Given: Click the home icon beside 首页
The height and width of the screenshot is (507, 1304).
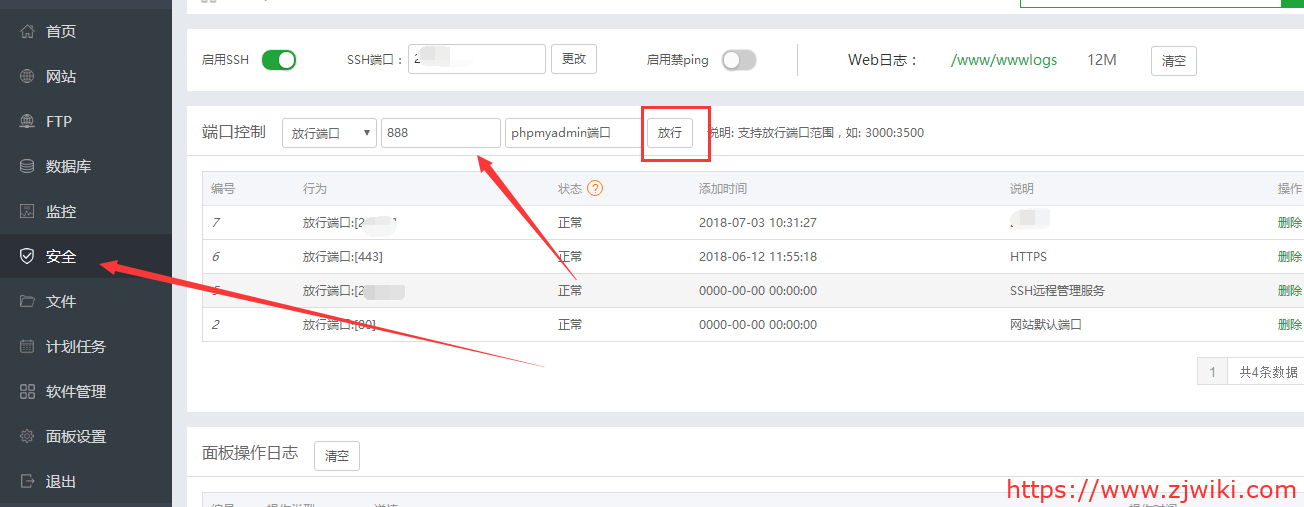Looking at the screenshot, I should click(x=27, y=31).
